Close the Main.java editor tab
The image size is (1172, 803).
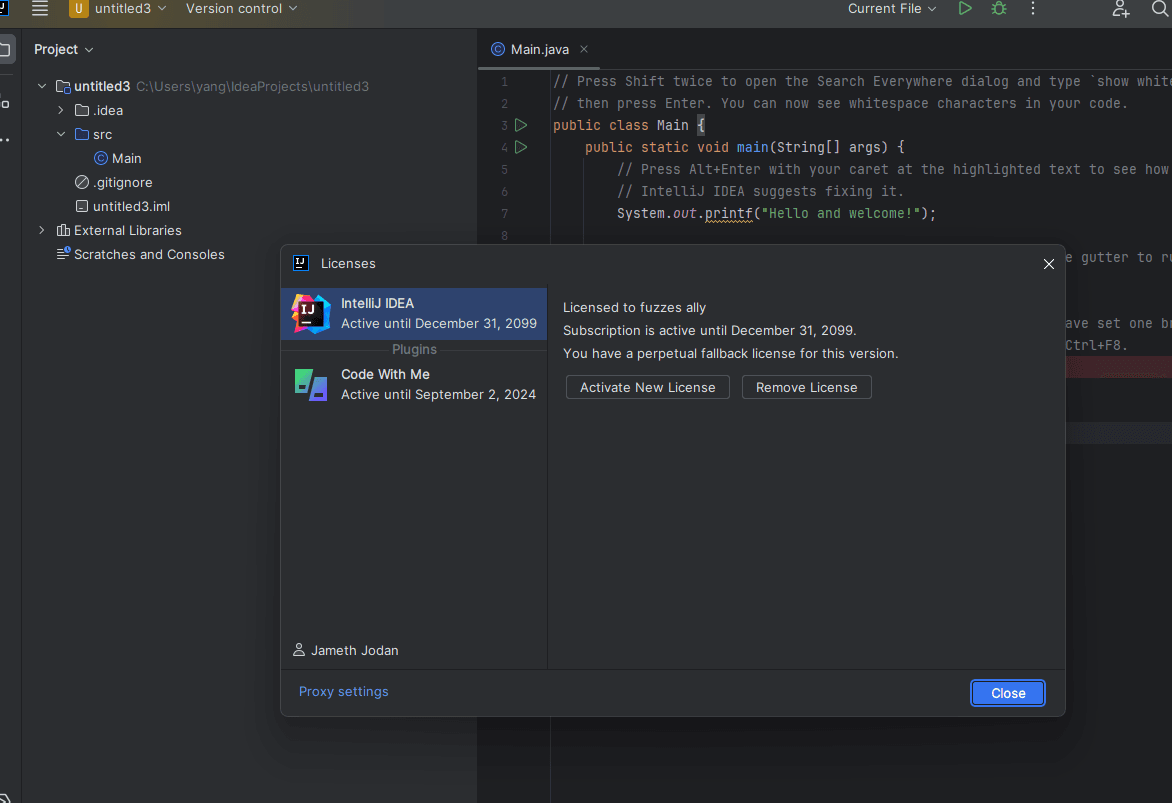click(584, 49)
